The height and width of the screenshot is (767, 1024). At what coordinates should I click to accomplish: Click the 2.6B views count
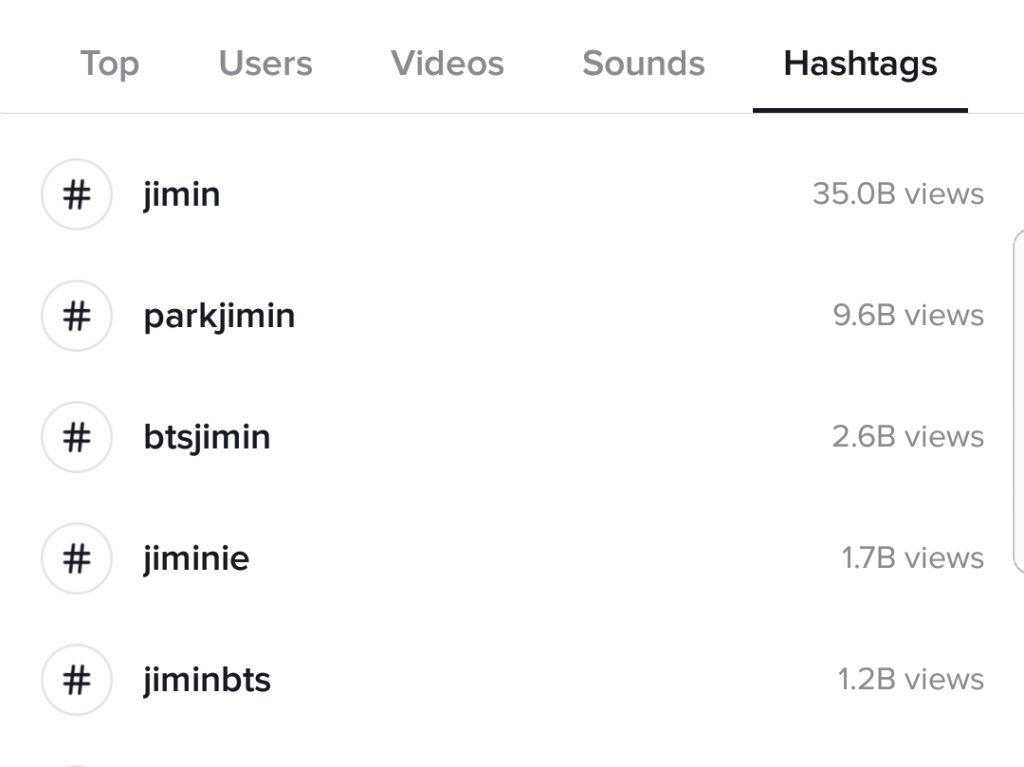[908, 437]
